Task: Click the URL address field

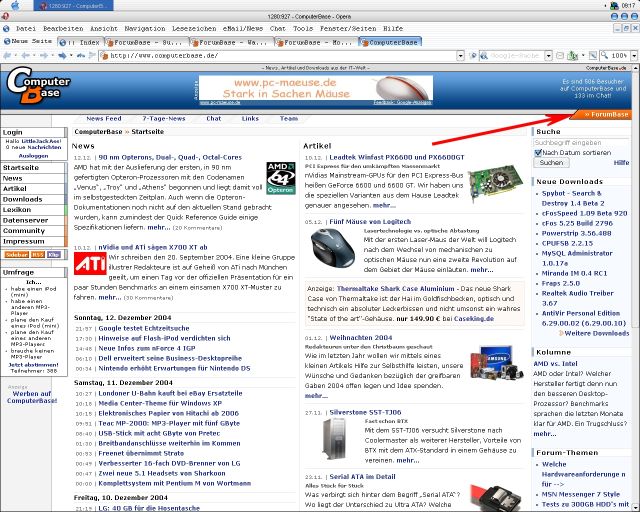Action: (x=278, y=56)
